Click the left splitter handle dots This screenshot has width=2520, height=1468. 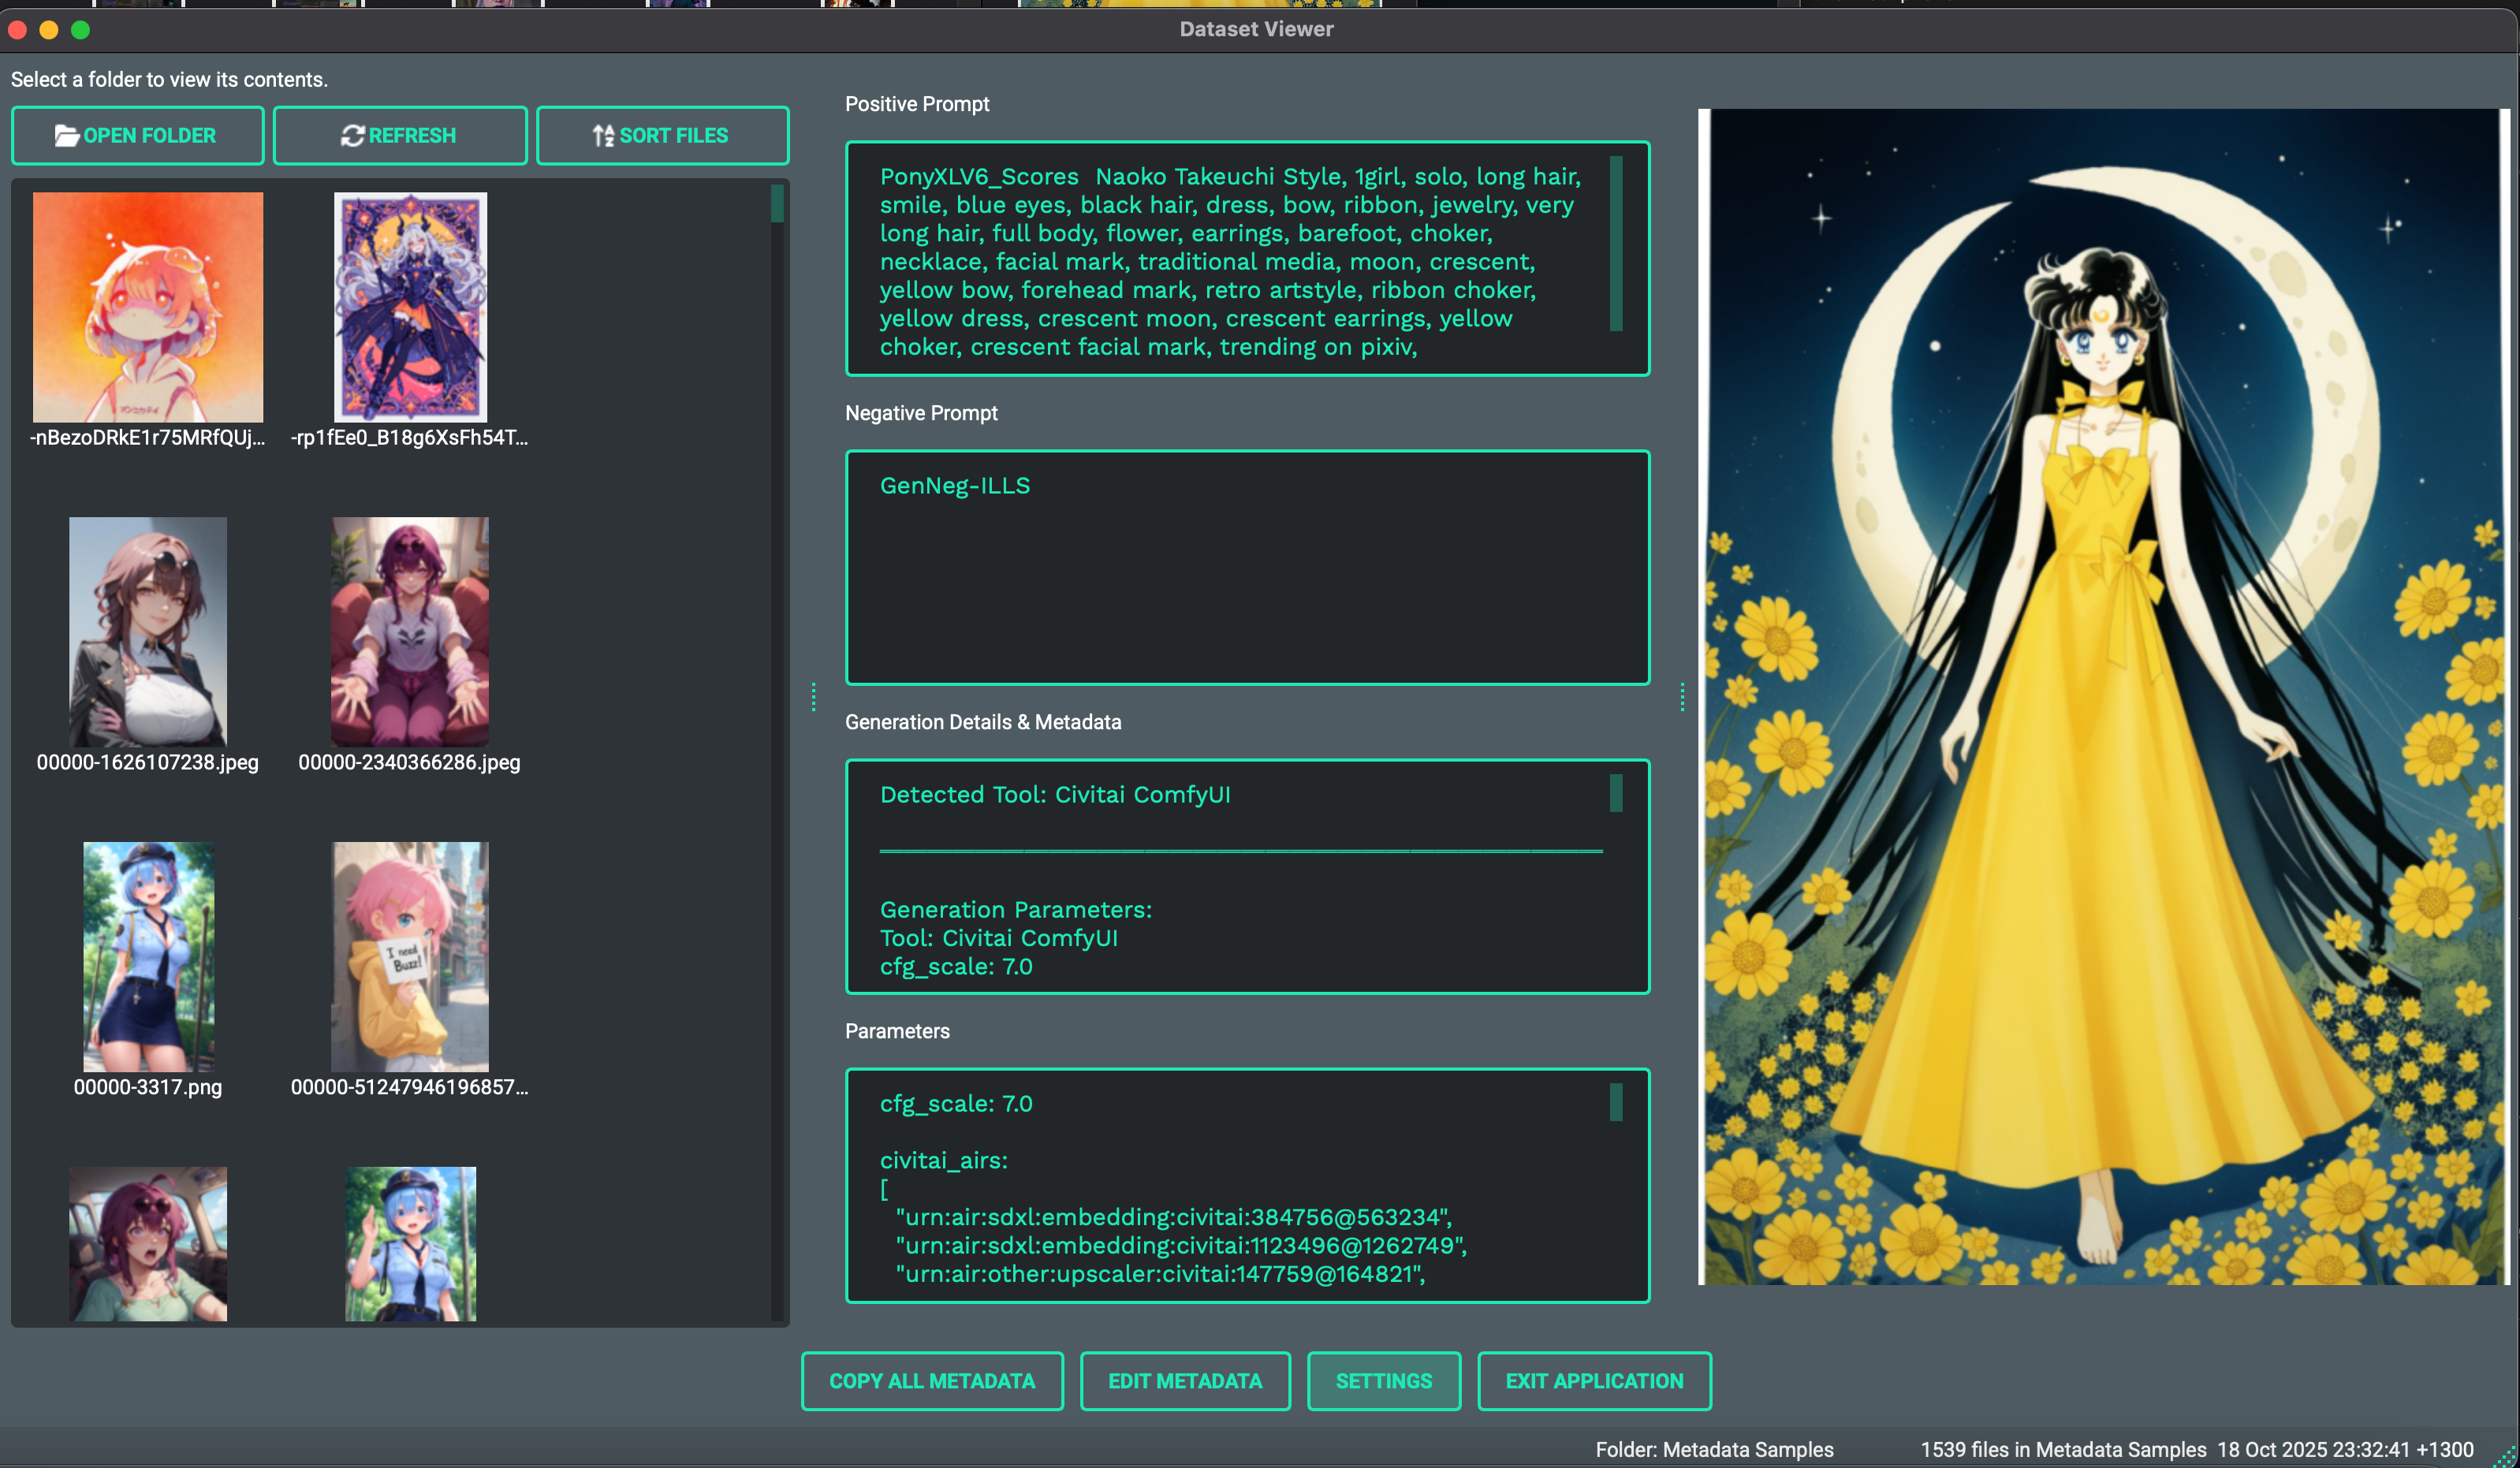point(814,697)
